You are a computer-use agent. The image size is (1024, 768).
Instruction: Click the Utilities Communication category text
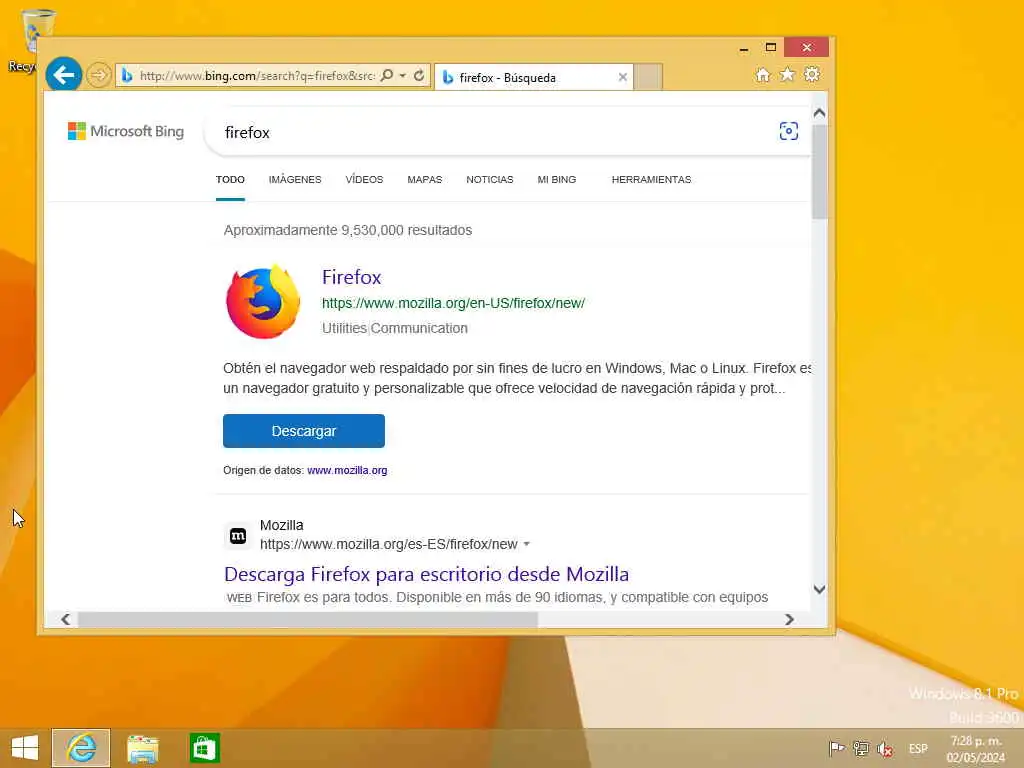point(394,328)
